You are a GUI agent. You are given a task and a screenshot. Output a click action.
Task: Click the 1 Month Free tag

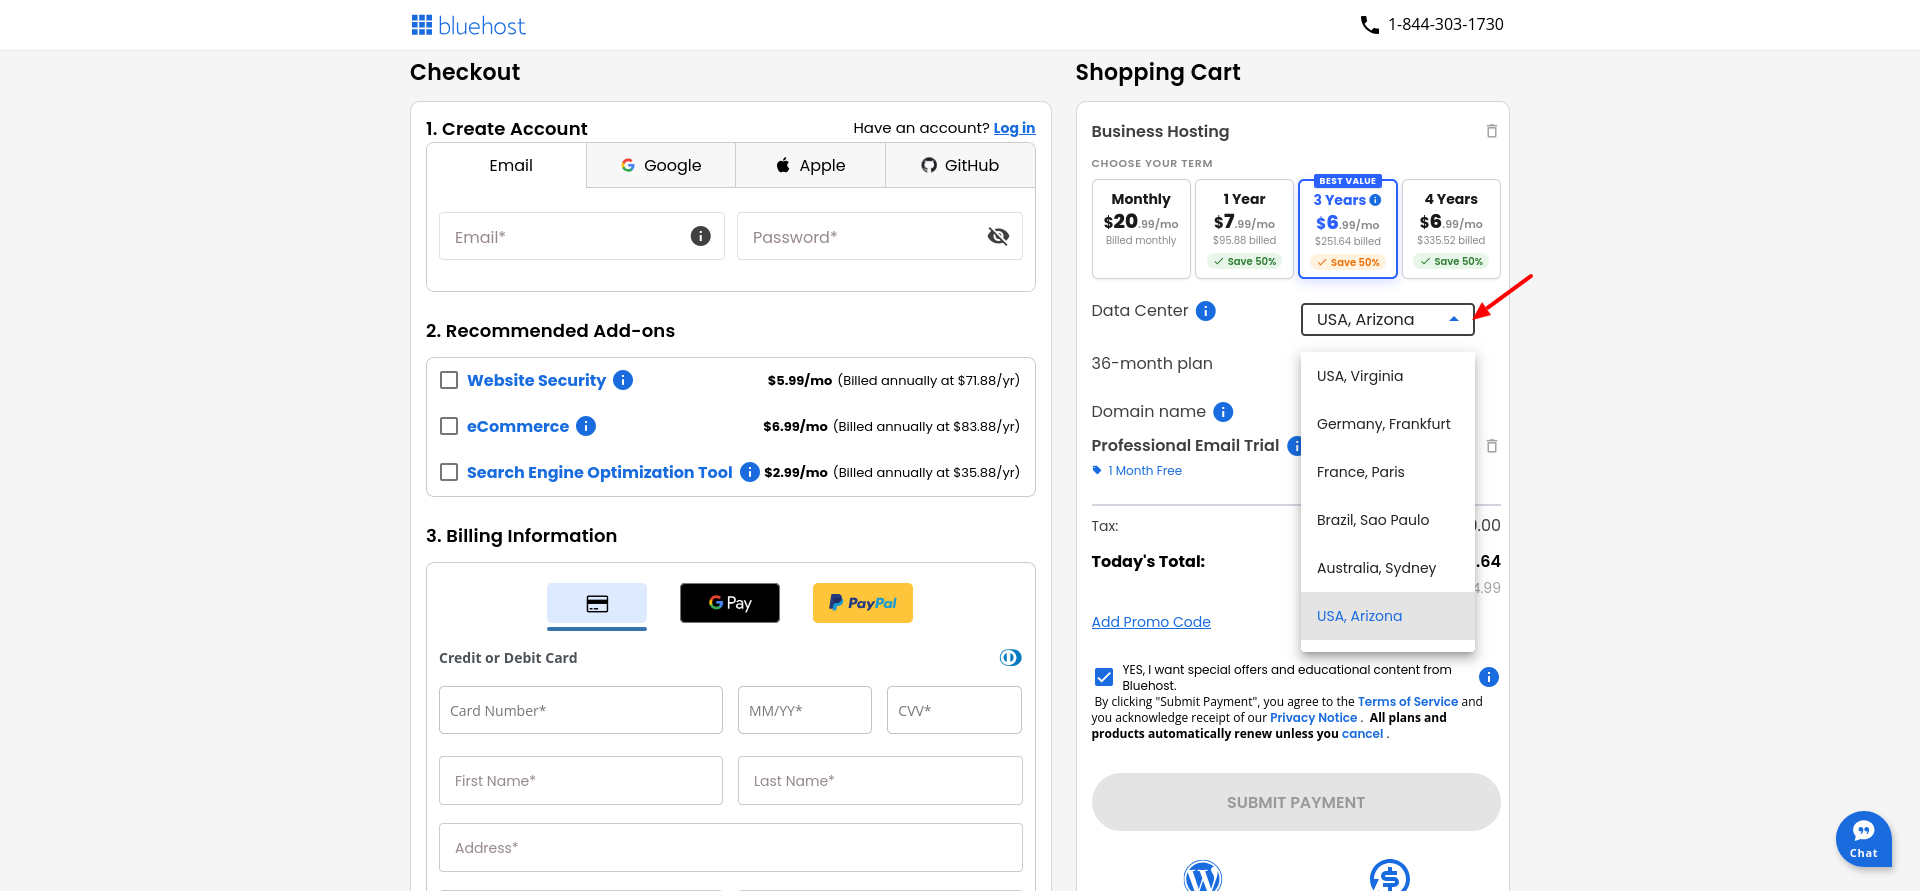[x=1137, y=471]
